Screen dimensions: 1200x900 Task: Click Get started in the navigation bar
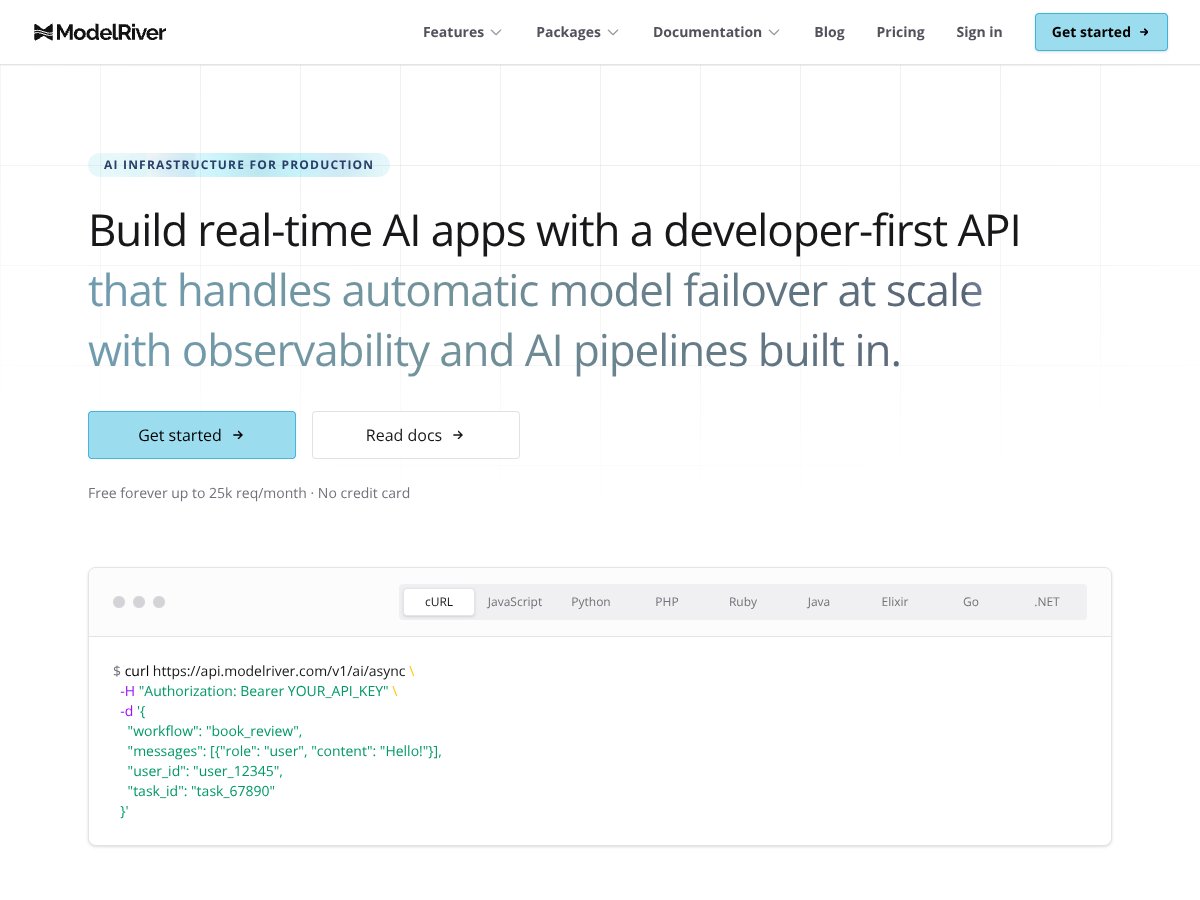point(1101,31)
